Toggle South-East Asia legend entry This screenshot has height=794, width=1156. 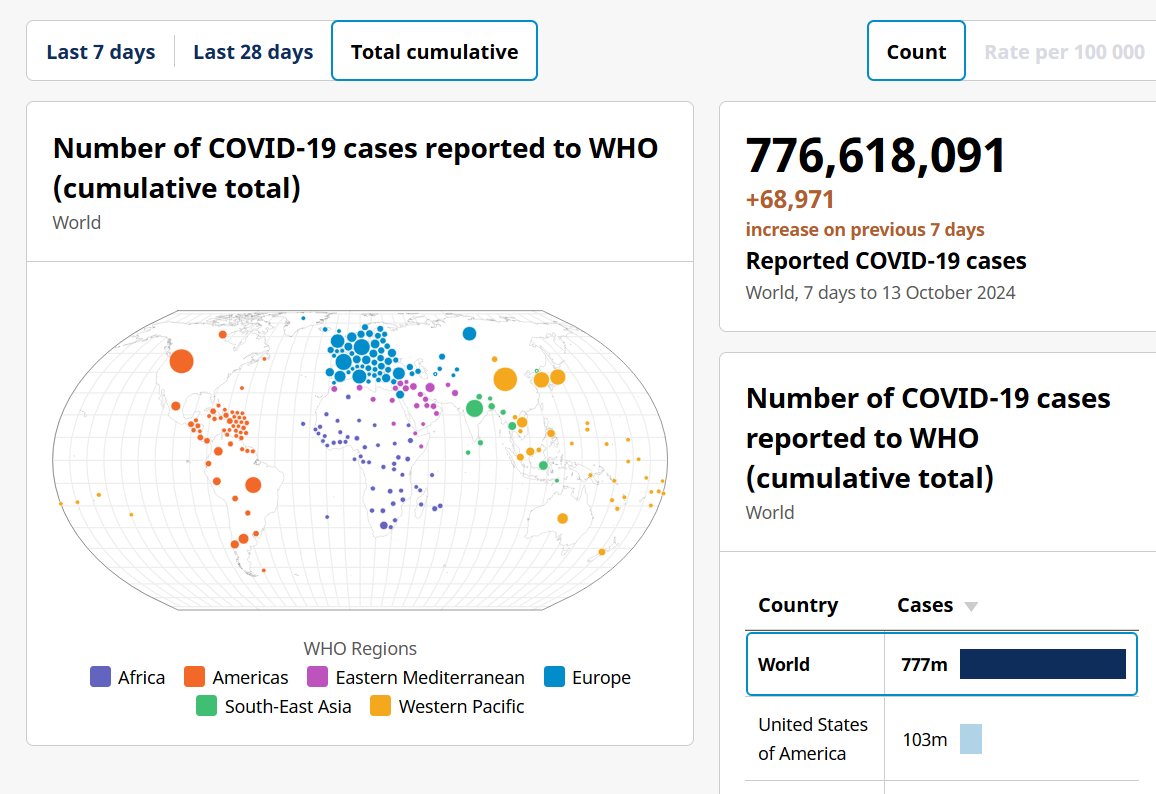coord(274,706)
